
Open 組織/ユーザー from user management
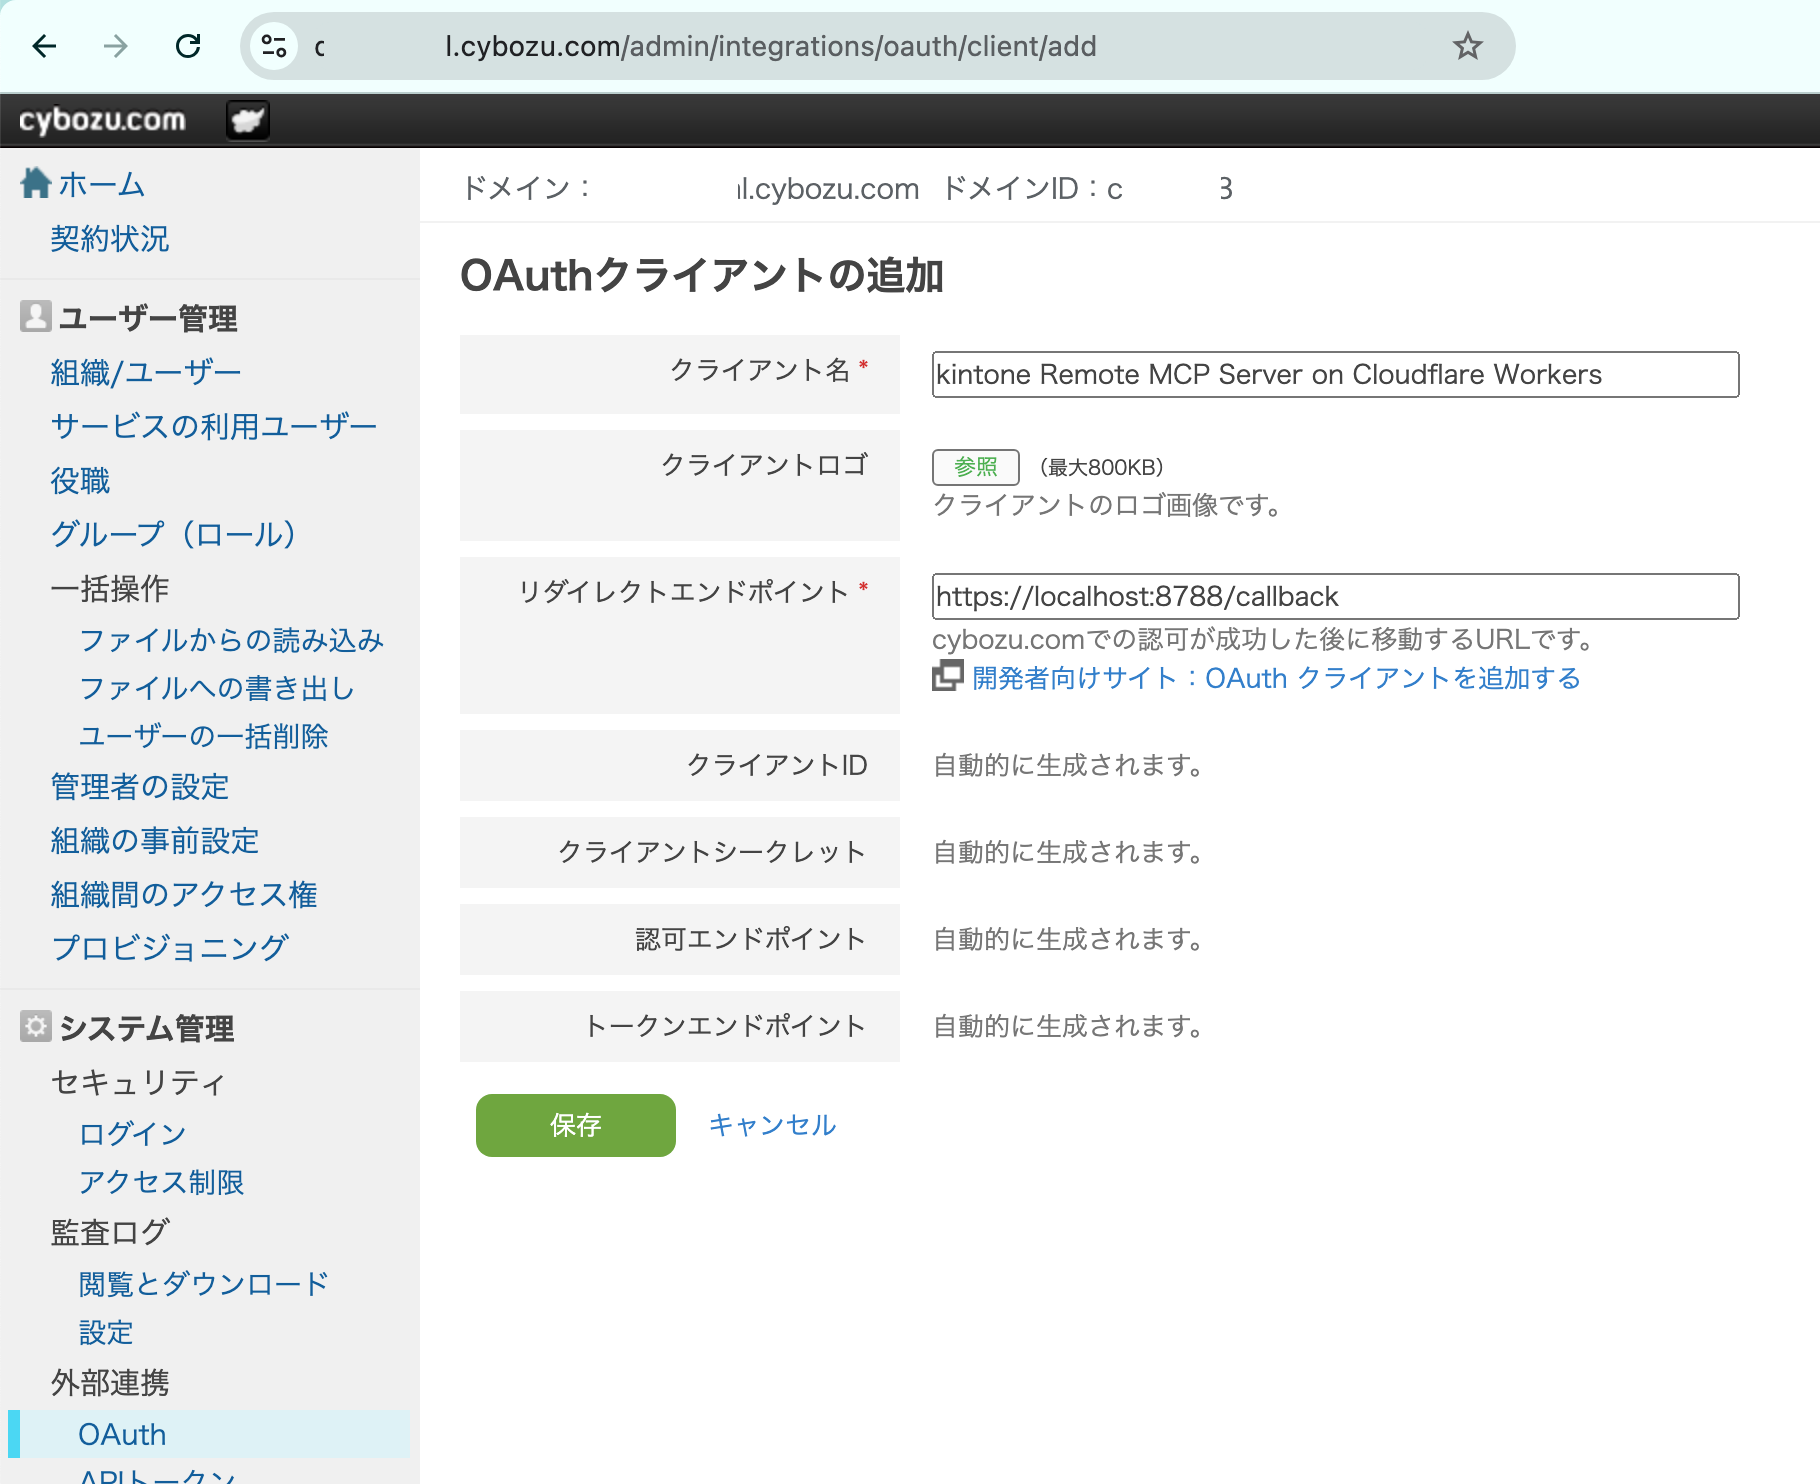(144, 370)
